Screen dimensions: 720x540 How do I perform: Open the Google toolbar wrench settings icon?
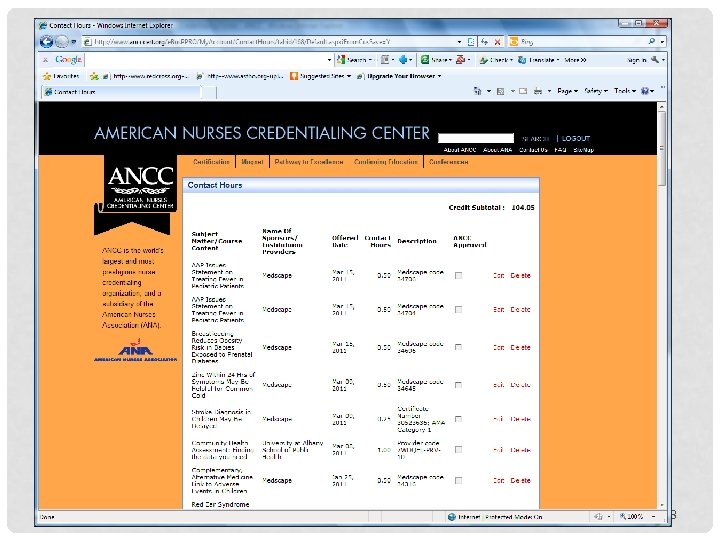coord(655,60)
